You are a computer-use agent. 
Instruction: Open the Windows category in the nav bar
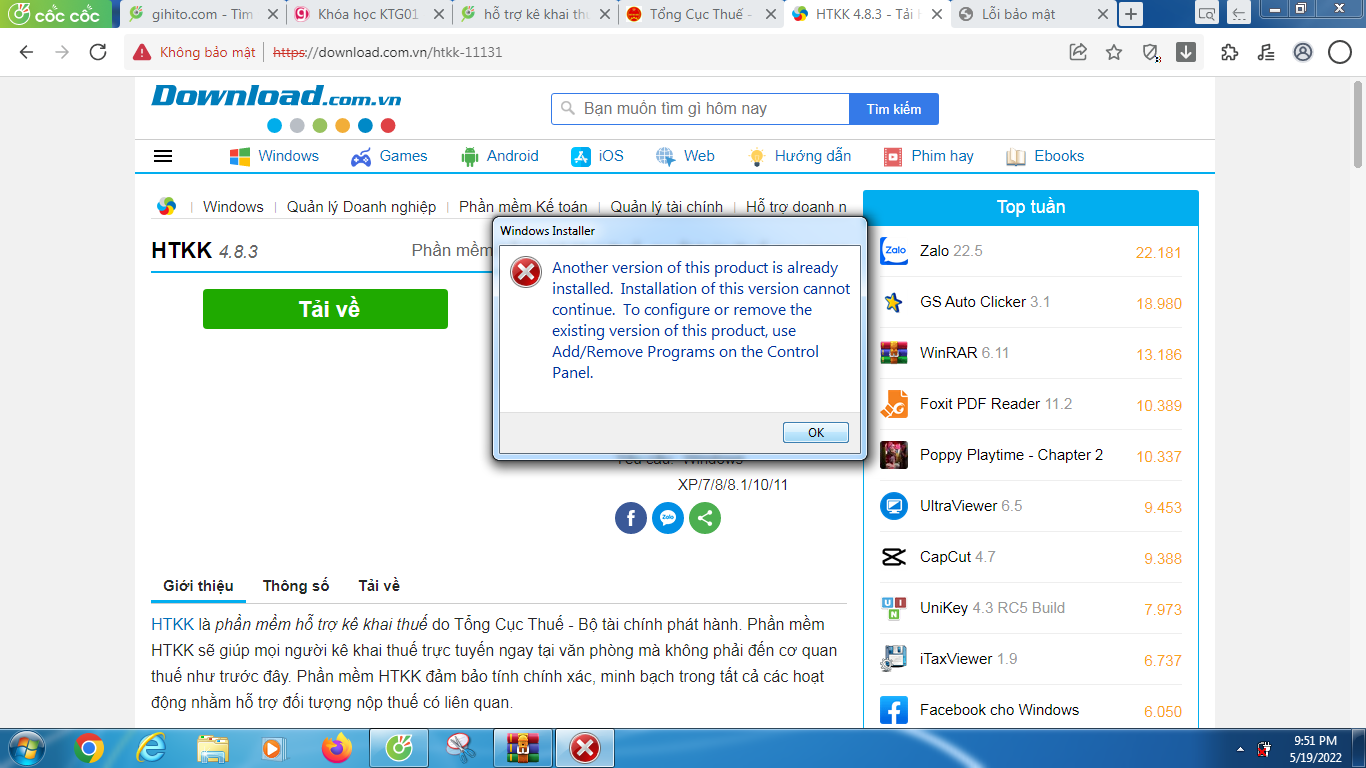pyautogui.click(x=274, y=156)
